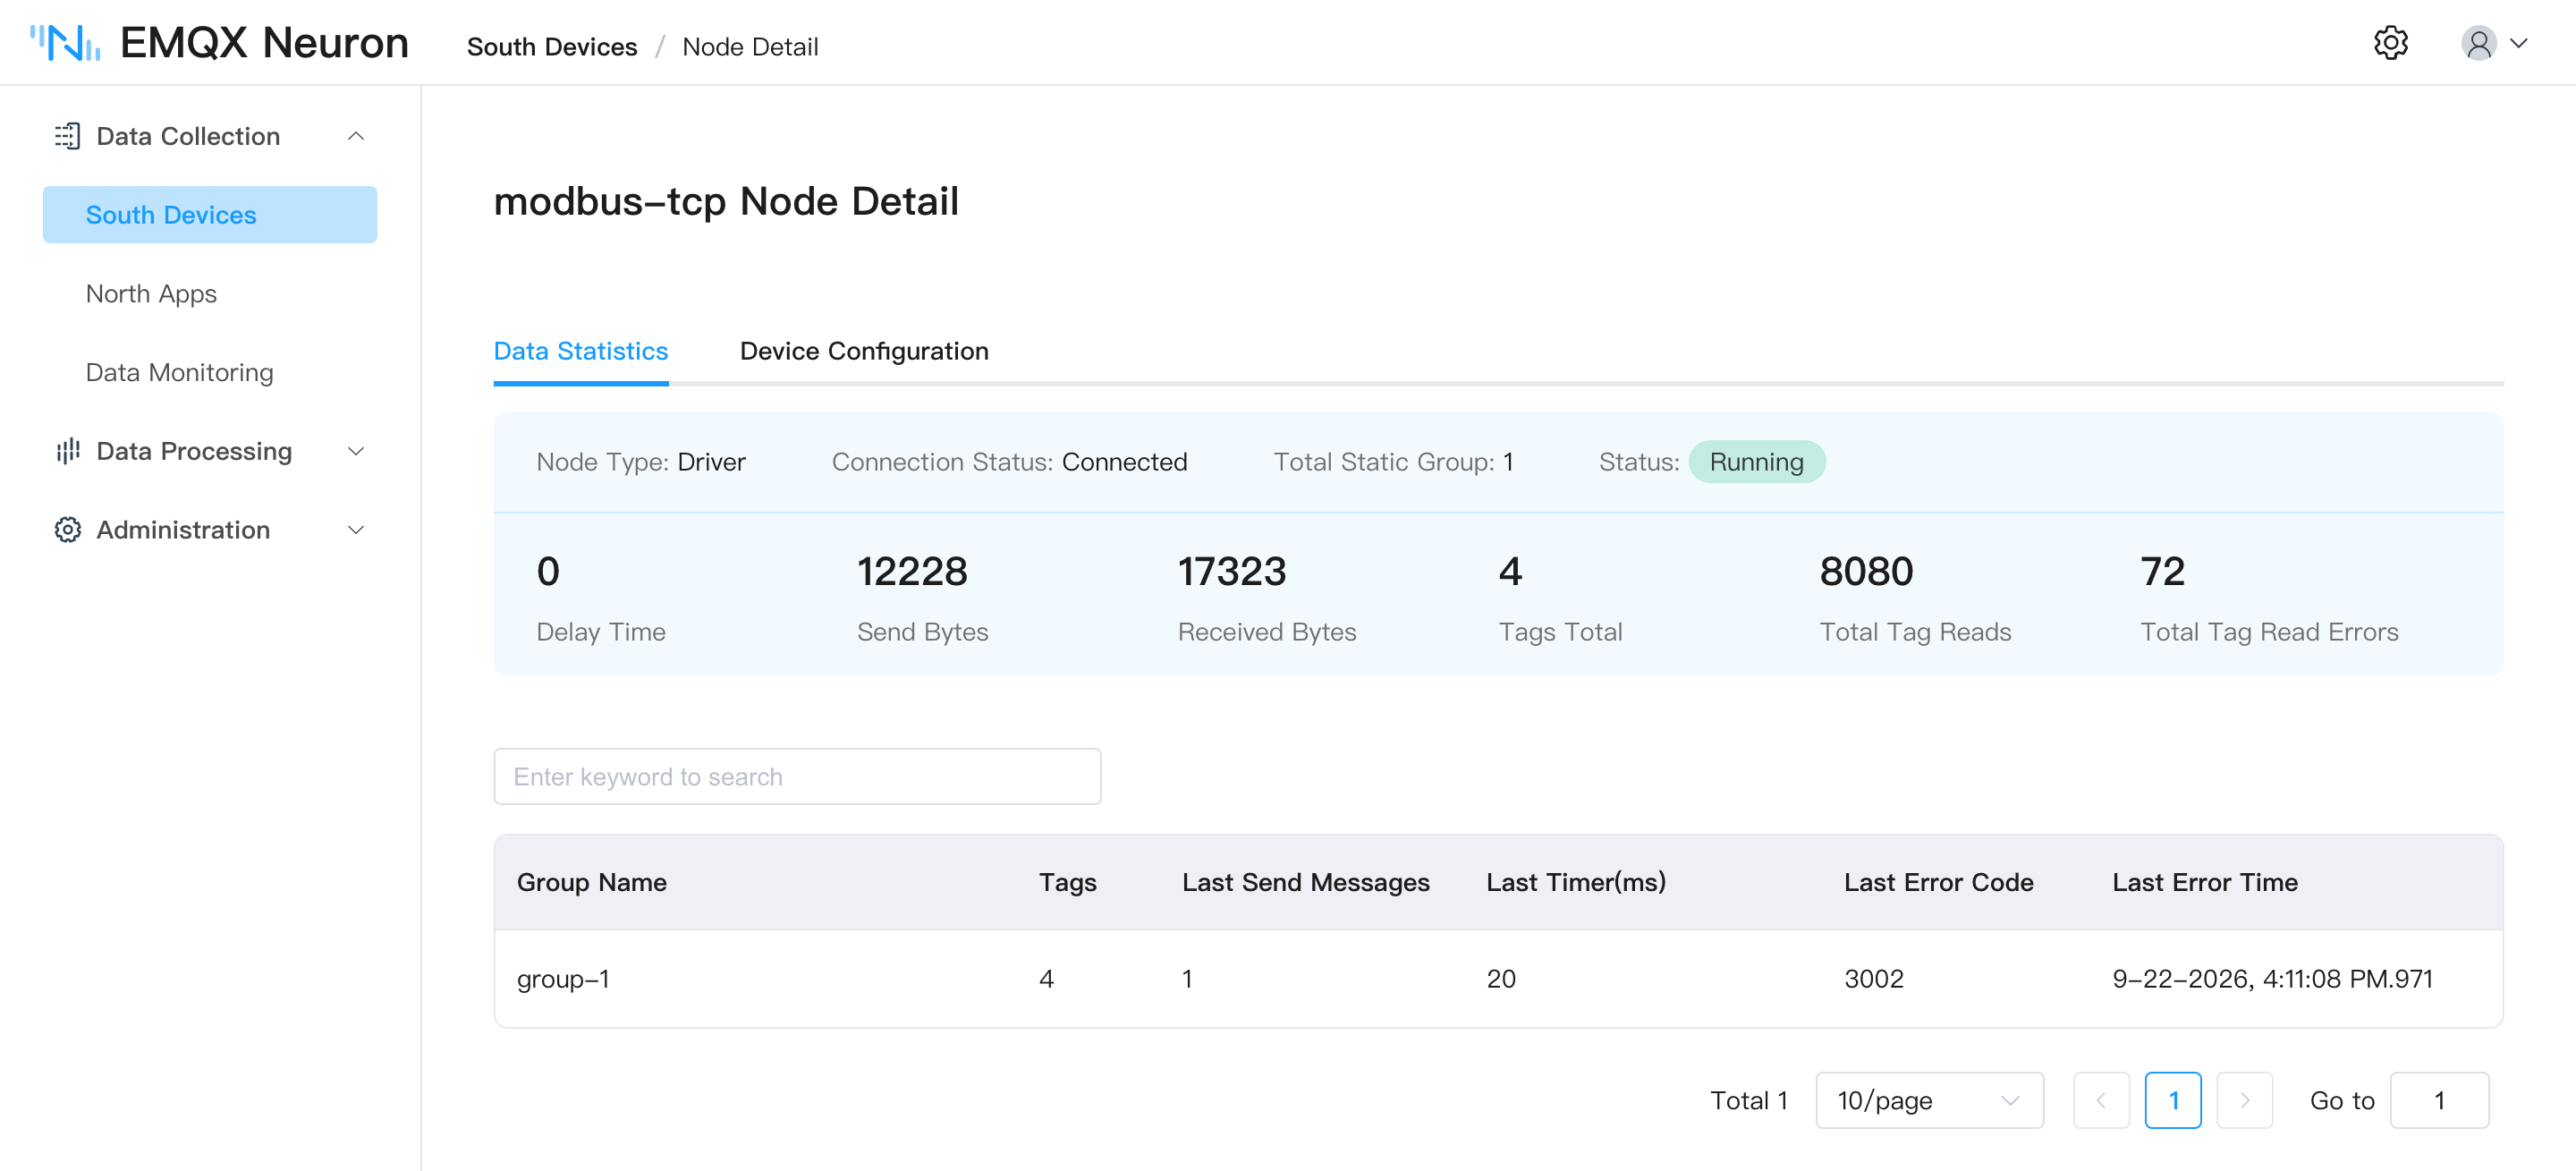Go to the previous page arrow
This screenshot has height=1171, width=2576.
click(x=2101, y=1100)
